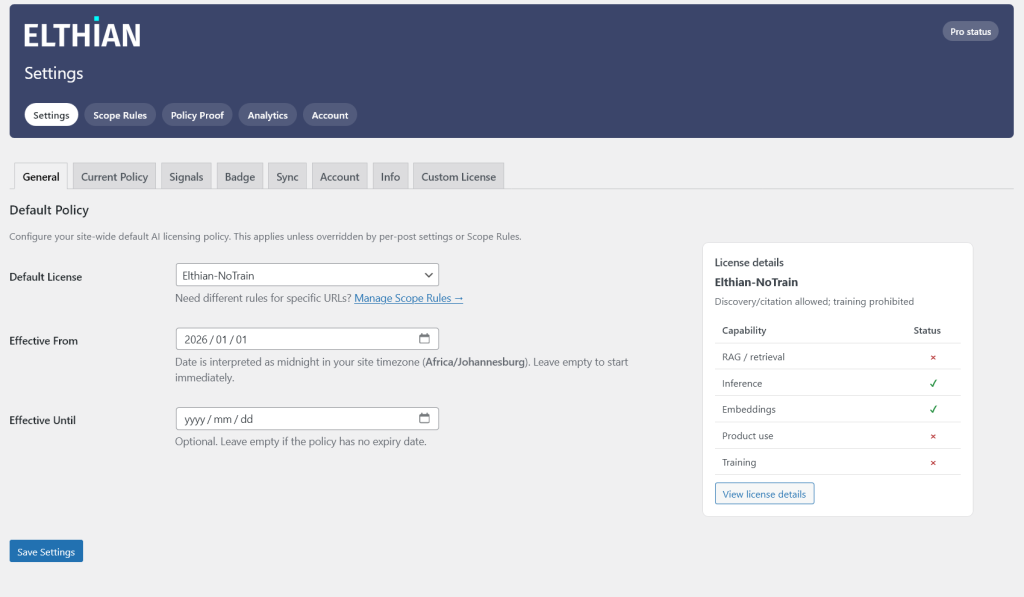Switch to the Info tab
1024x597 pixels.
coord(390,177)
